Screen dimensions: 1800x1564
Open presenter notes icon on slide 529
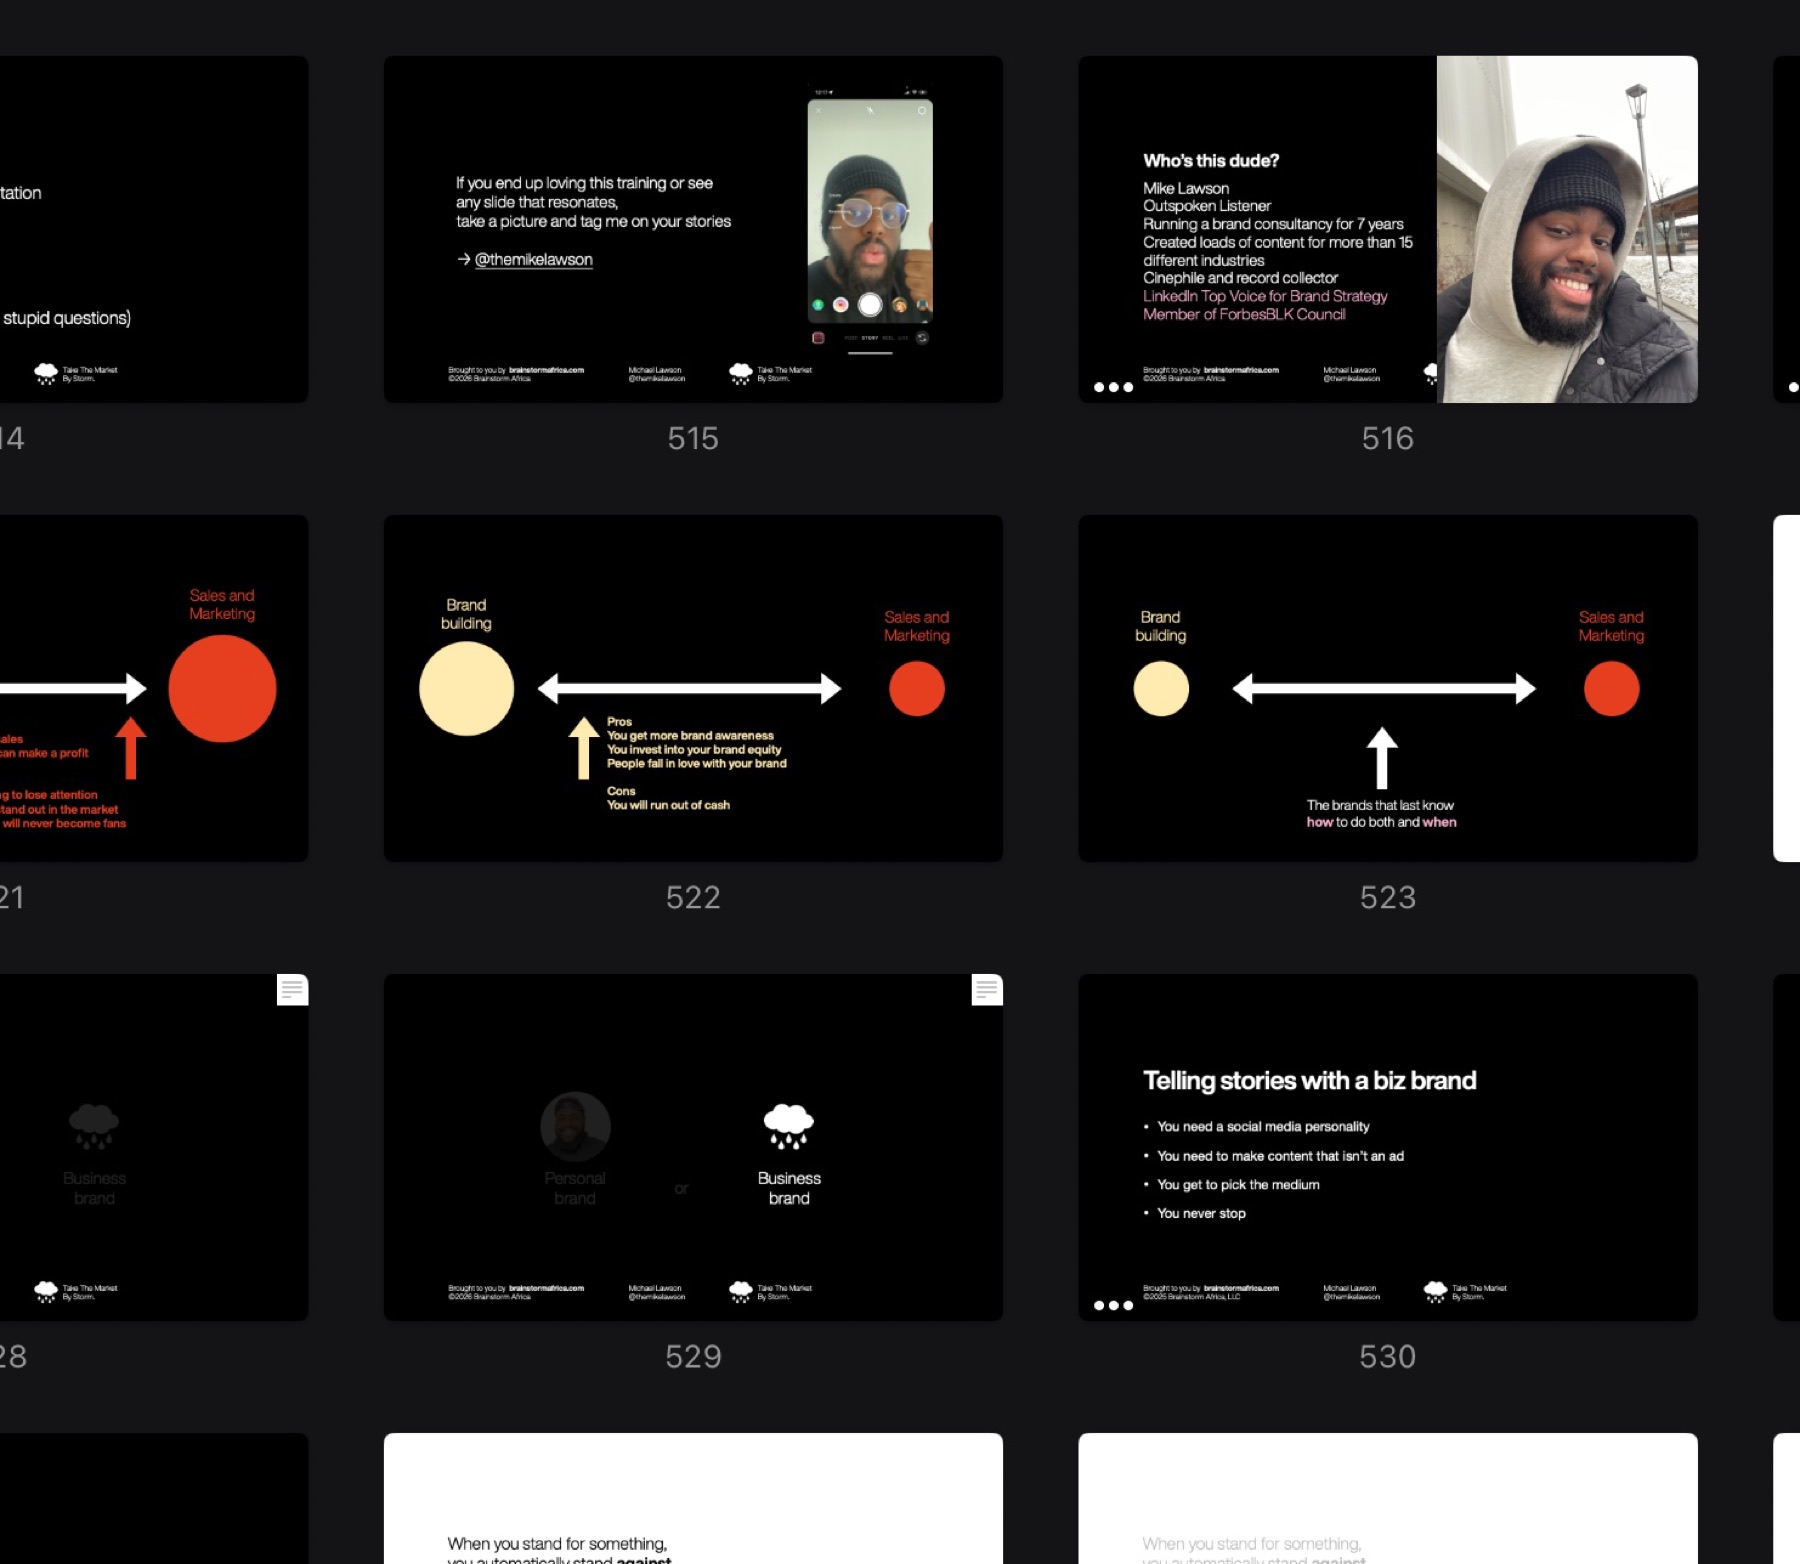pos(987,990)
